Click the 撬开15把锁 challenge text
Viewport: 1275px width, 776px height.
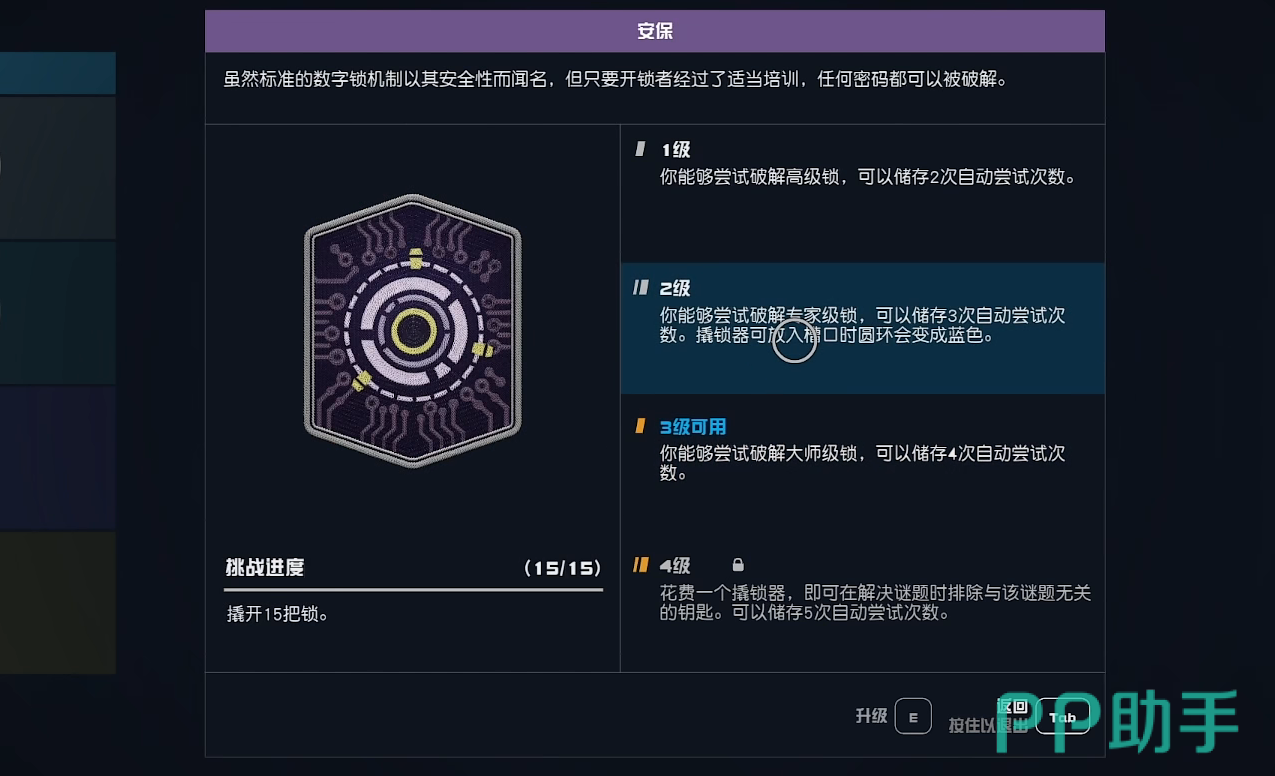click(x=278, y=614)
